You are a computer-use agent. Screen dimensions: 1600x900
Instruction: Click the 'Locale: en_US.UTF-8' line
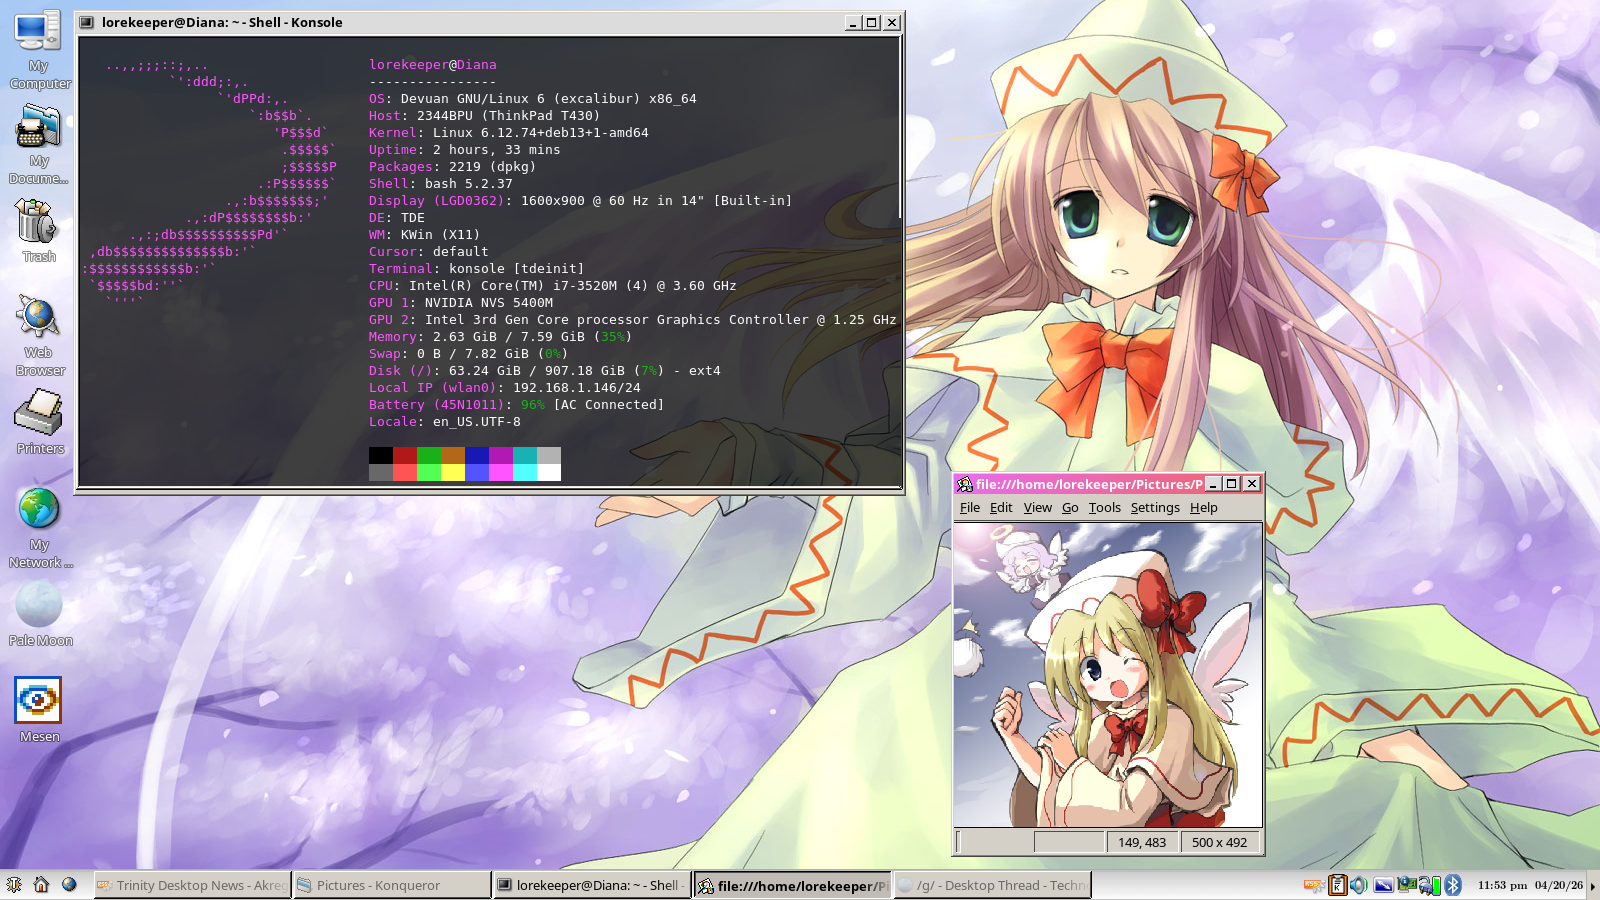[x=445, y=422]
